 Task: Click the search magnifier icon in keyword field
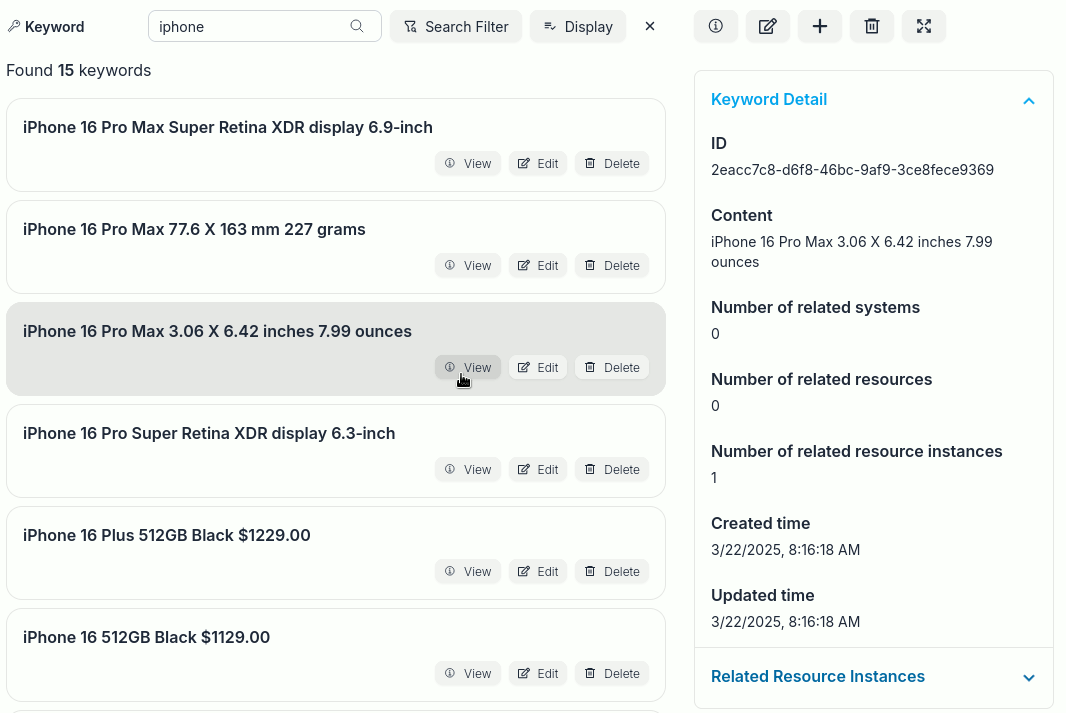tap(357, 27)
